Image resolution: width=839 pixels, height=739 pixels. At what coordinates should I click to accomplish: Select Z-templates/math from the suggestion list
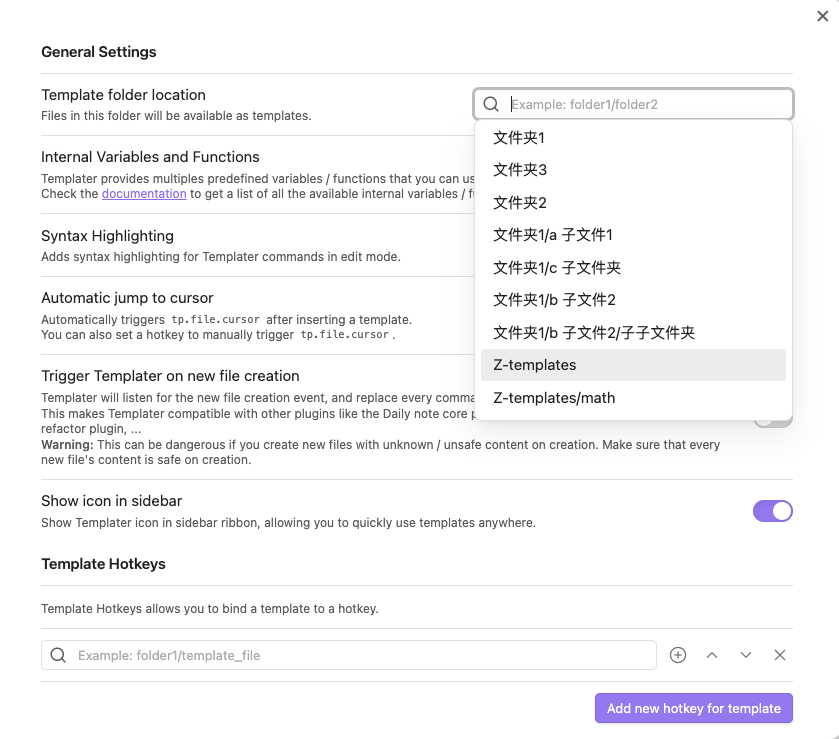554,398
